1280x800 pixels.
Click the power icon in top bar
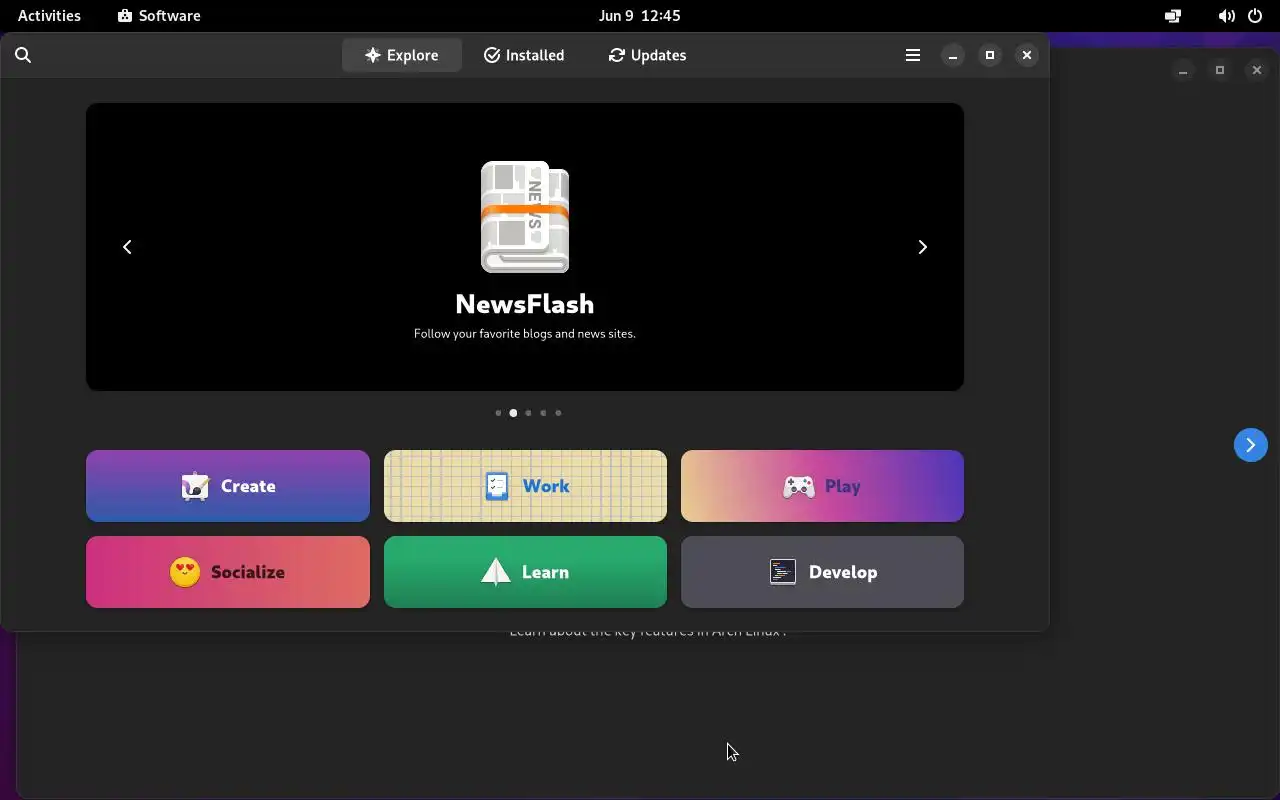point(1255,16)
